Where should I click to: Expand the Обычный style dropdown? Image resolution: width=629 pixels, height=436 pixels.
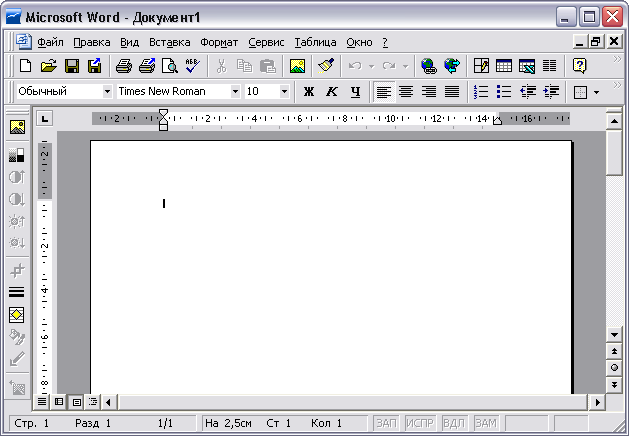(x=107, y=92)
